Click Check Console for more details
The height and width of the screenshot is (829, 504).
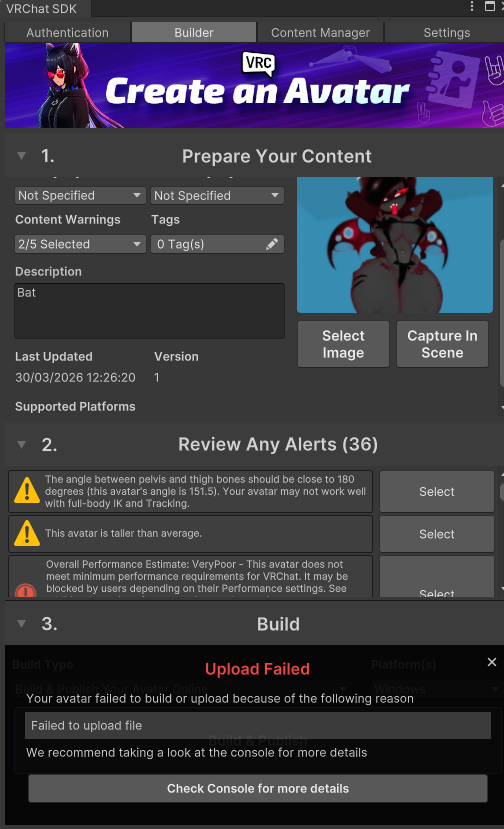point(258,789)
